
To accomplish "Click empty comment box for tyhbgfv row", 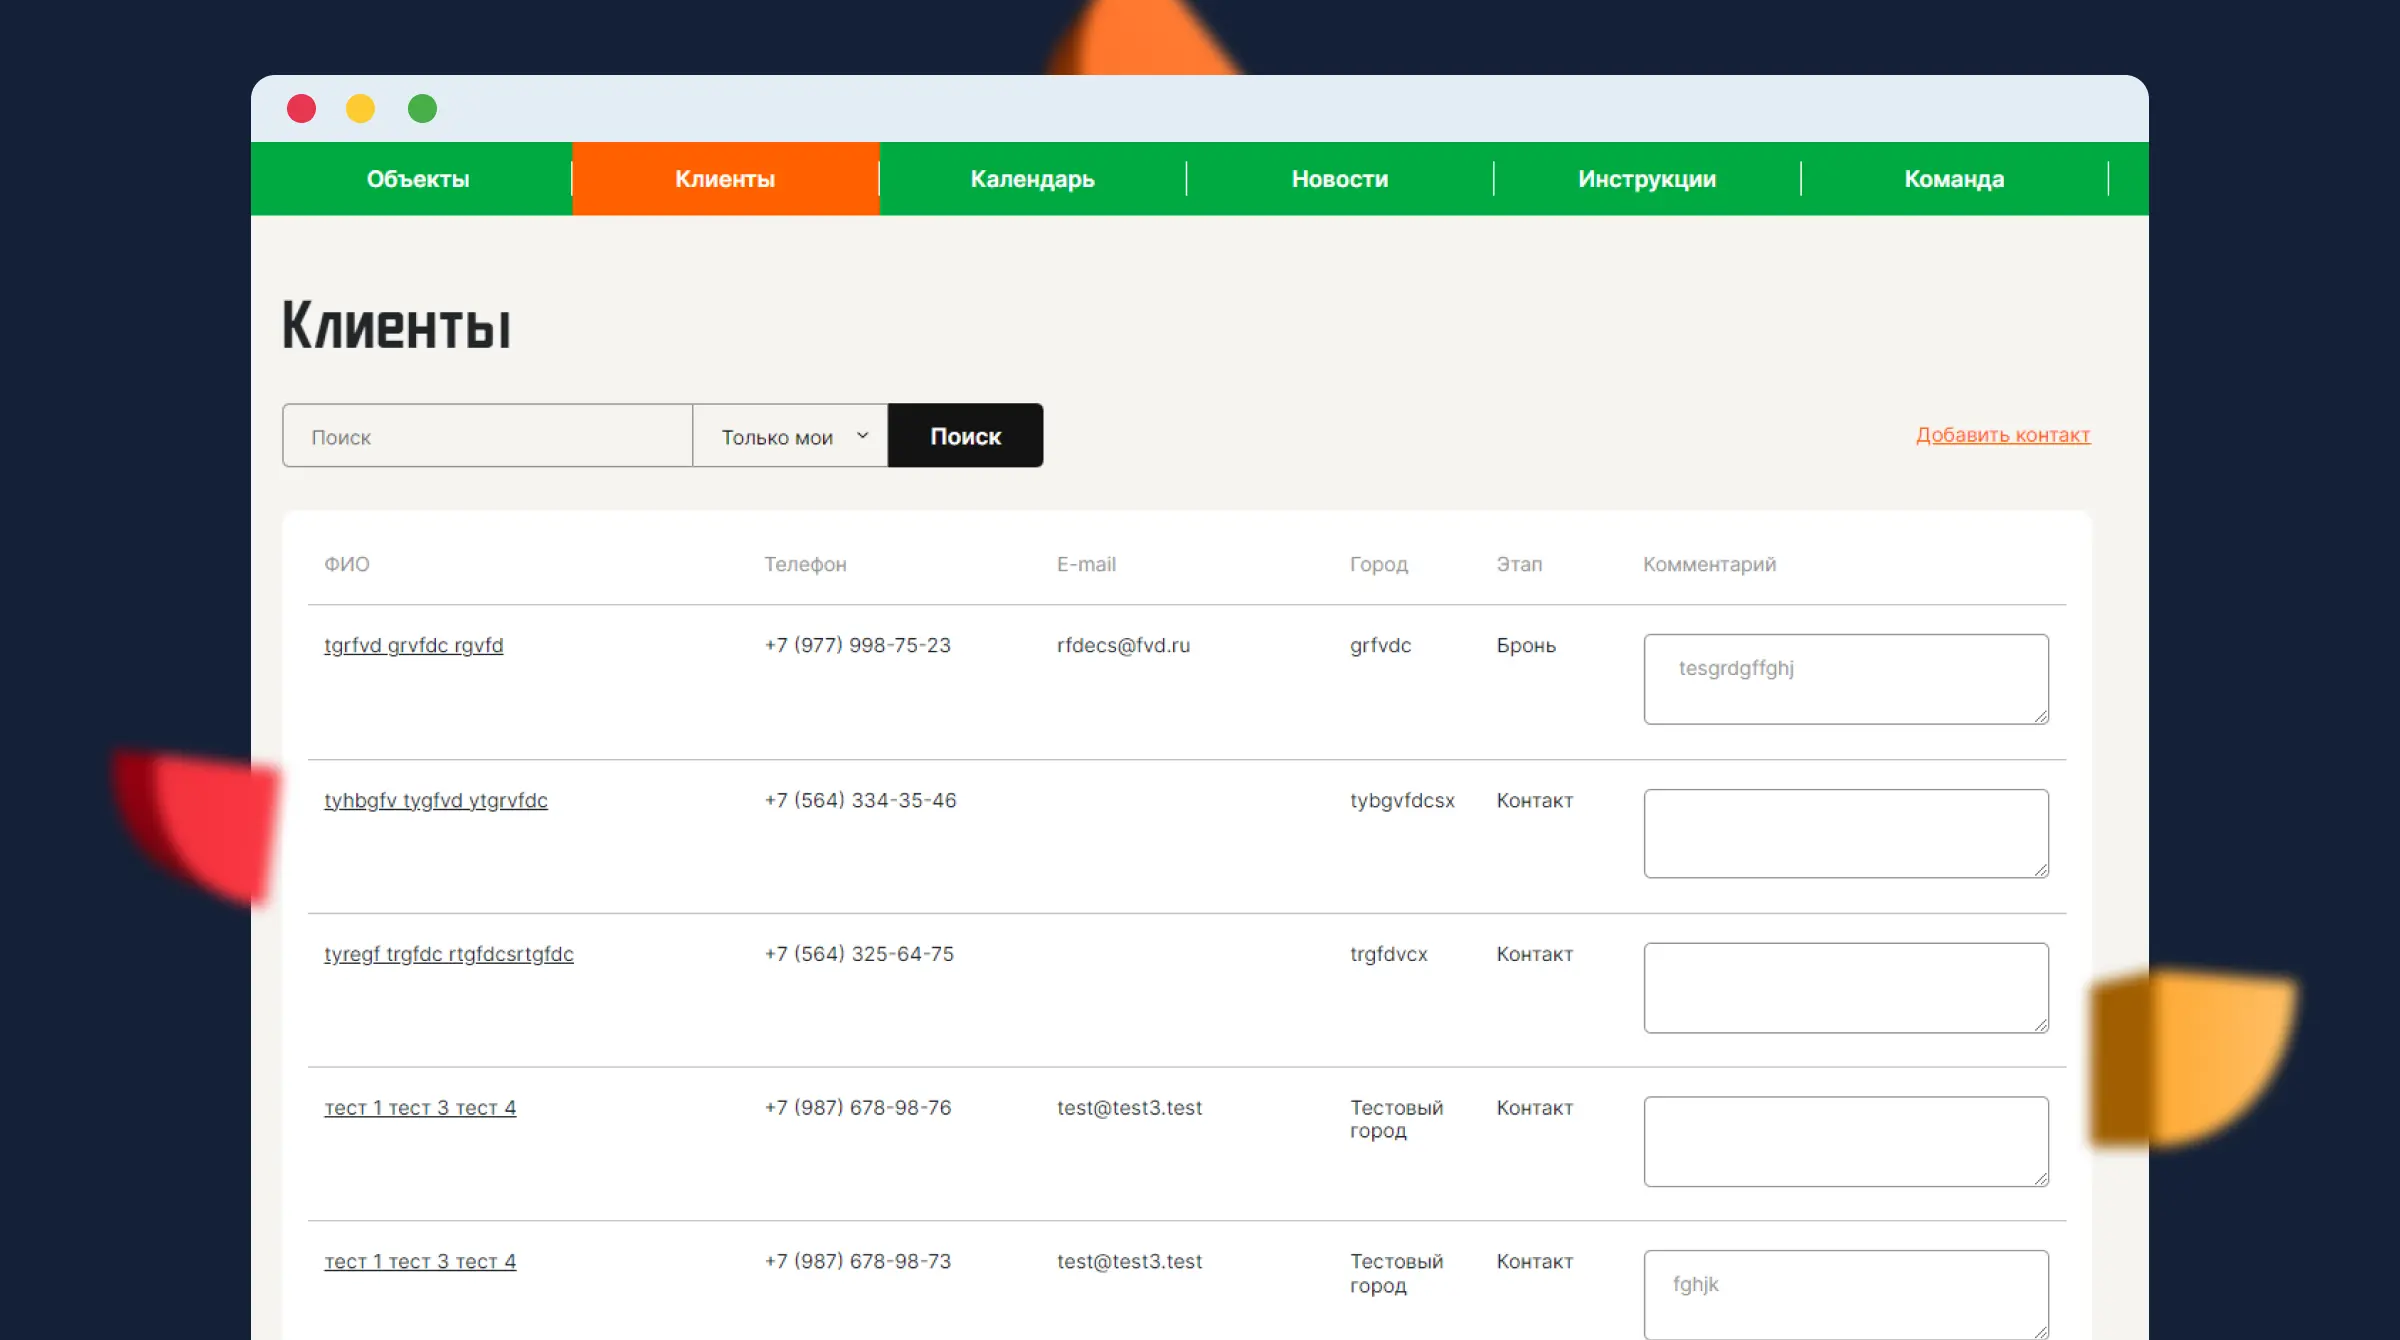I will pyautogui.click(x=1845, y=834).
